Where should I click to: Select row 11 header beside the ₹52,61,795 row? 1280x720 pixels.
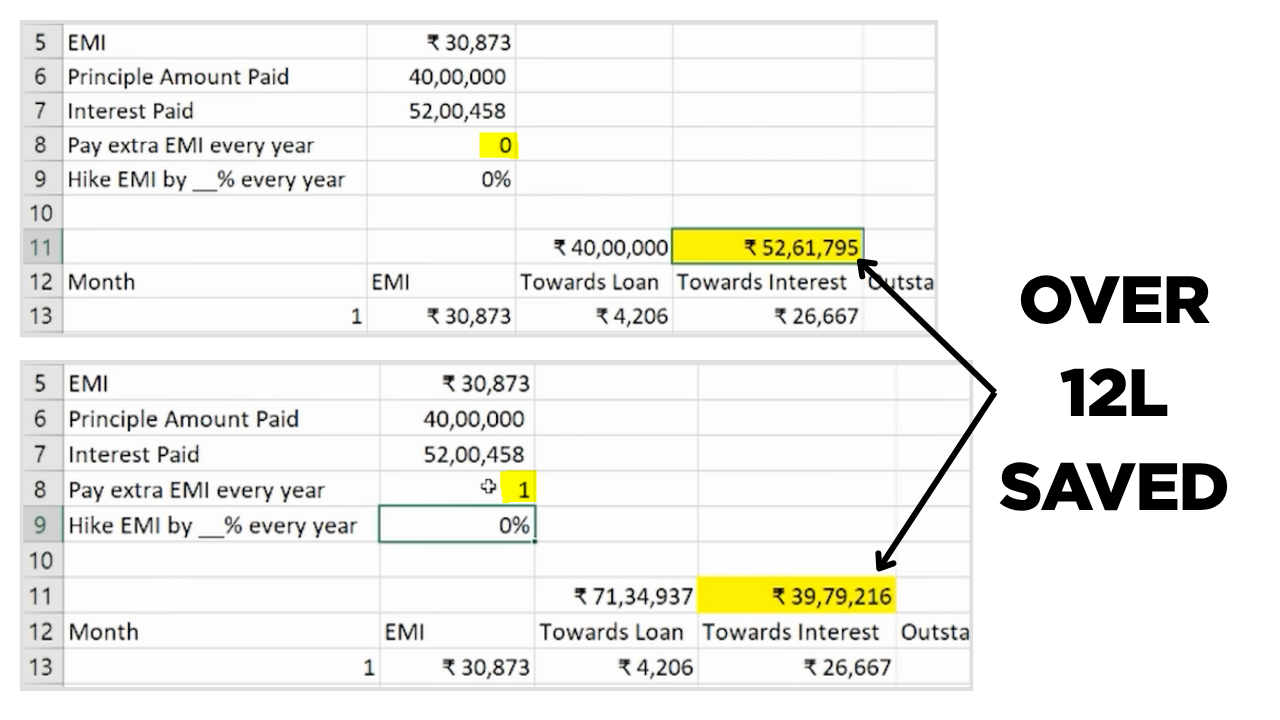tap(41, 247)
